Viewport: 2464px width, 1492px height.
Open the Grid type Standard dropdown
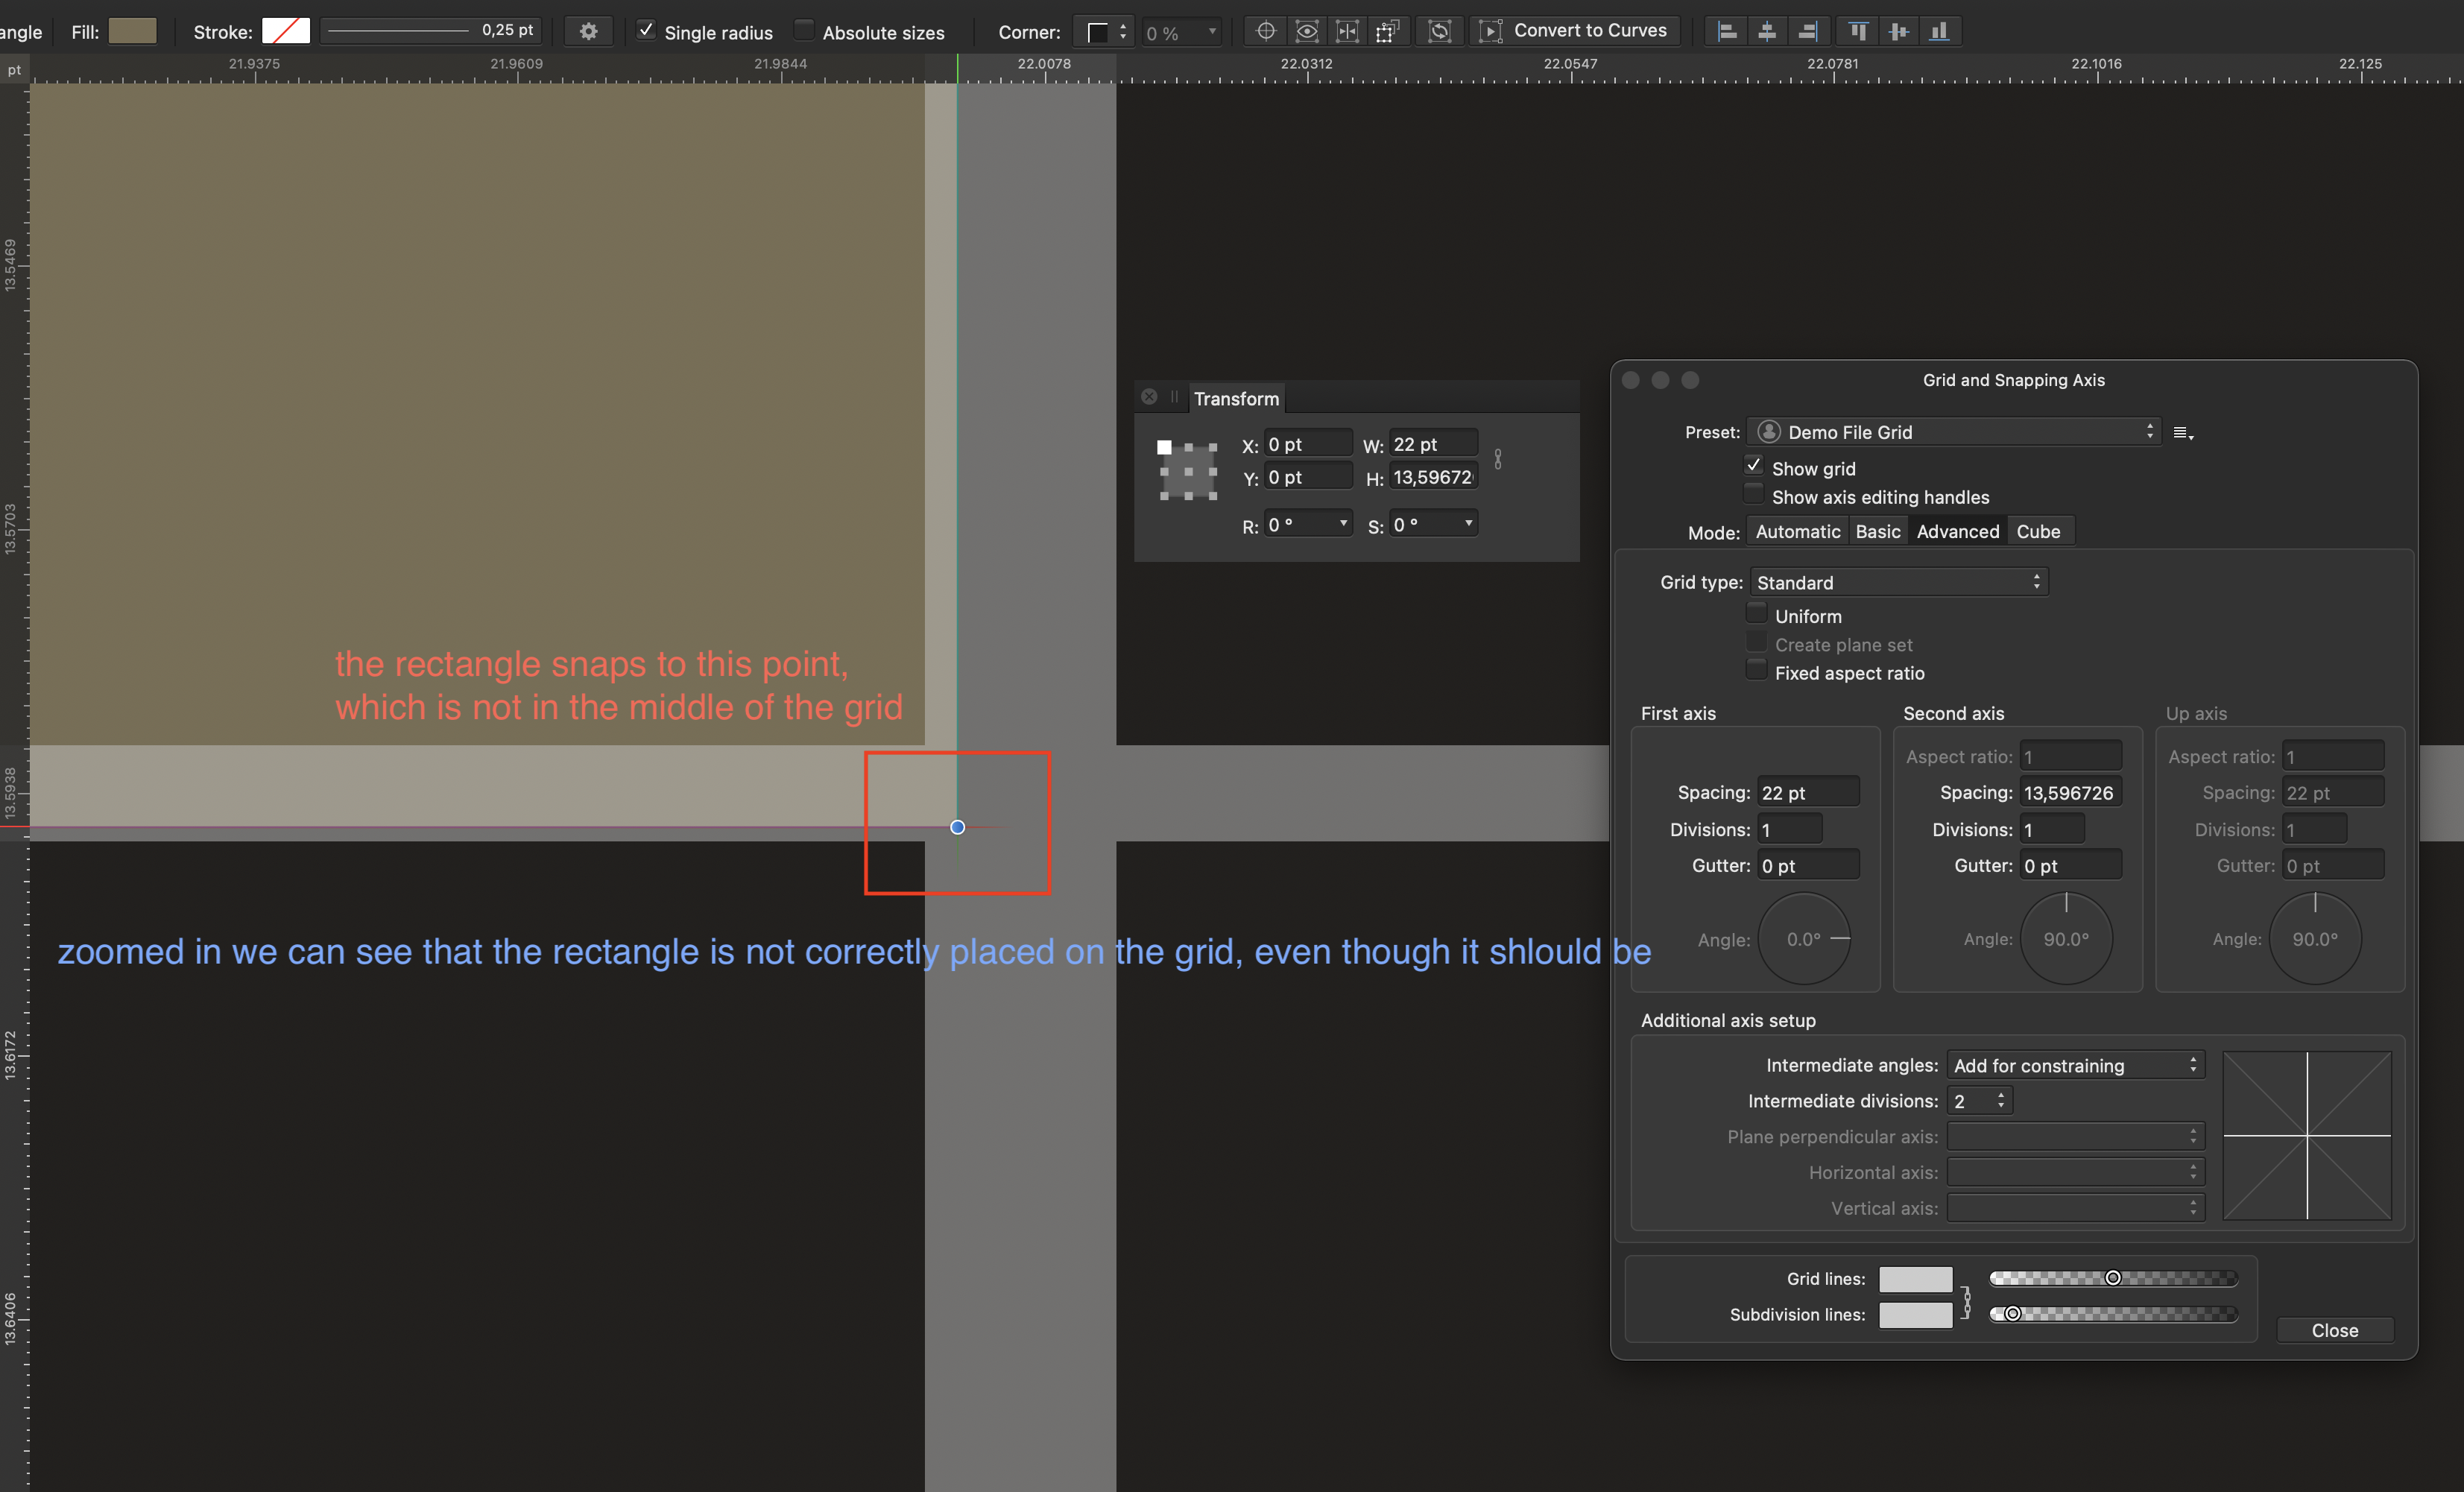pyautogui.click(x=1899, y=582)
